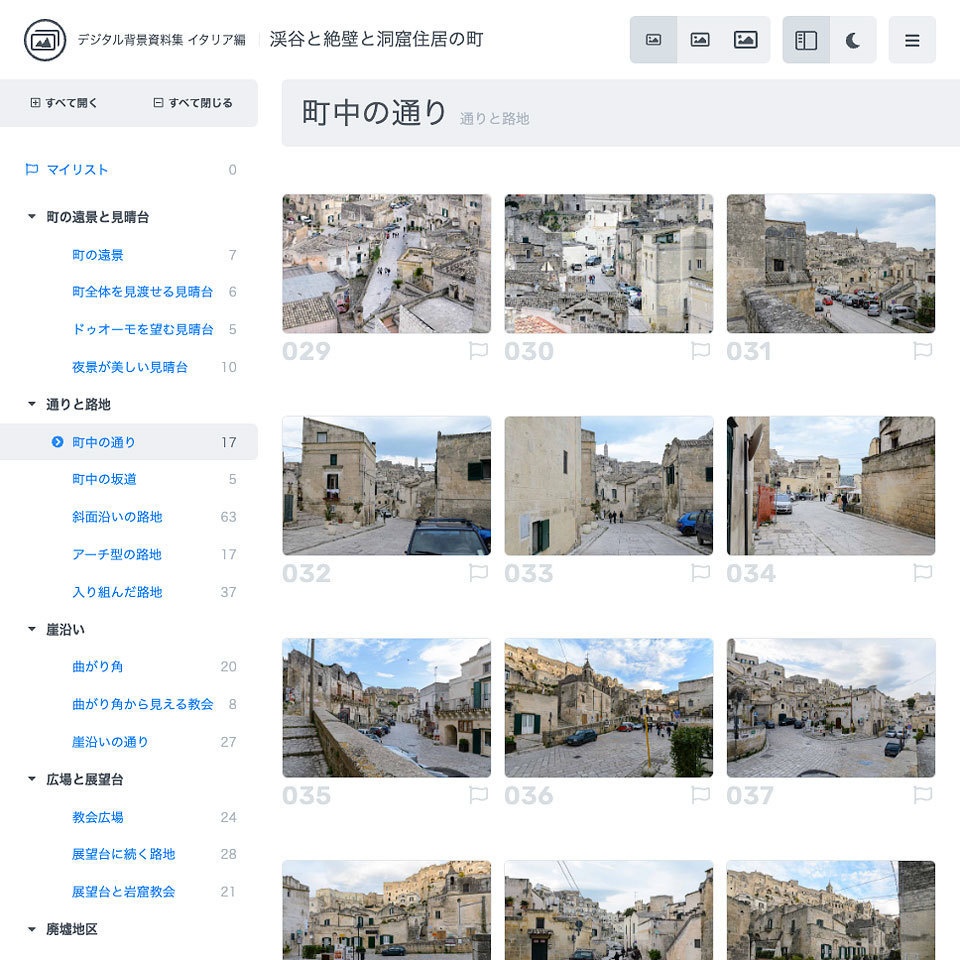Open thumbnail 035 showing the stone wall street
The width and height of the screenshot is (960, 960).
click(386, 707)
